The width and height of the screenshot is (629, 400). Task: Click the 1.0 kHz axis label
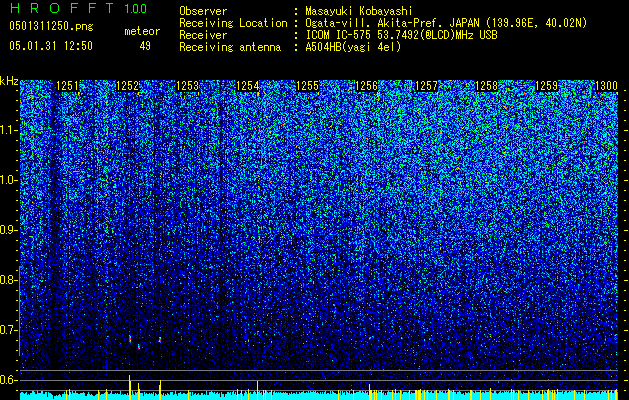9,180
